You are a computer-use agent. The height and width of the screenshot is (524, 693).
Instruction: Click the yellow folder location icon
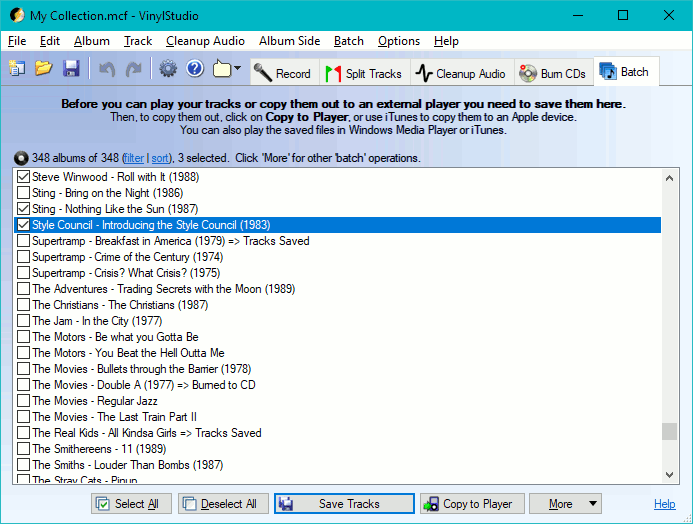[222, 69]
